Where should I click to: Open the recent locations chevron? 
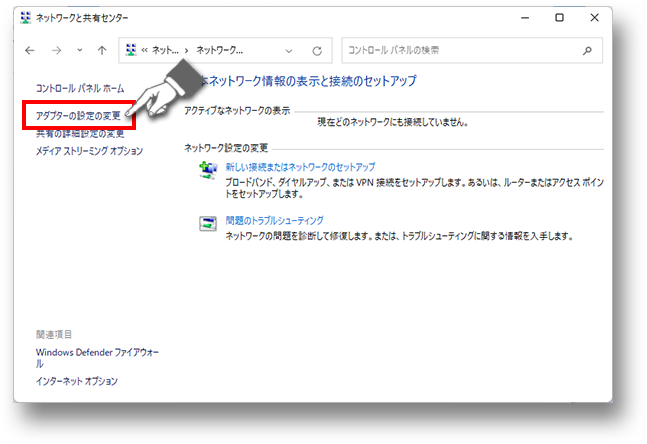pyautogui.click(x=80, y=50)
